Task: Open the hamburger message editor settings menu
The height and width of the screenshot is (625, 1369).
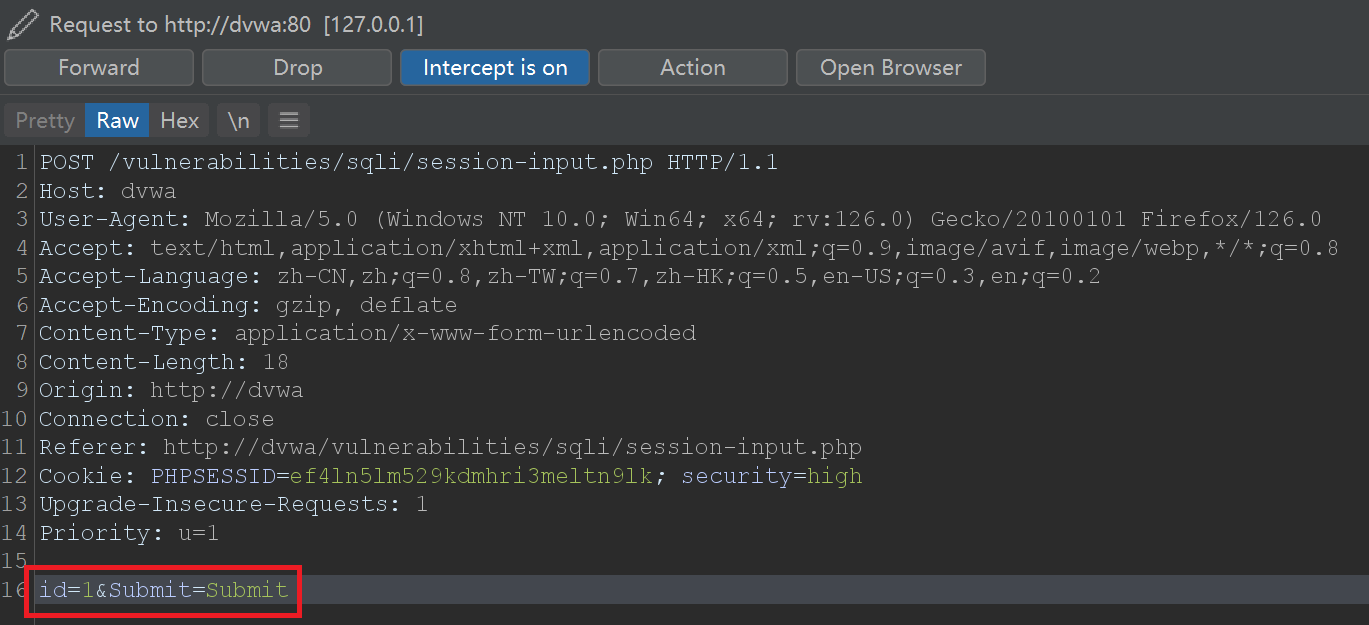Action: (289, 120)
